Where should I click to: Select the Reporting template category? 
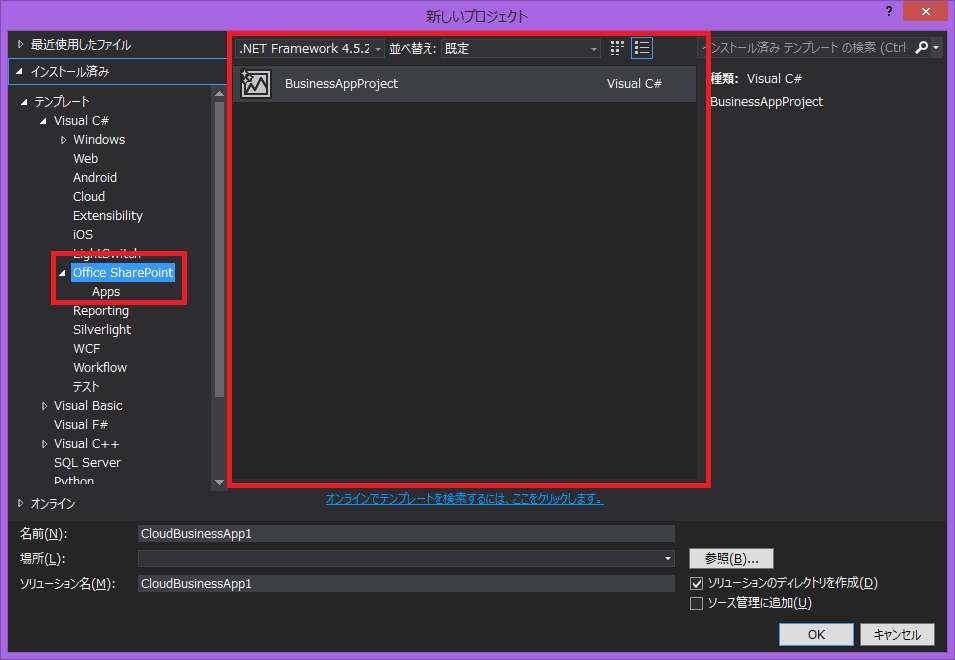(x=101, y=311)
